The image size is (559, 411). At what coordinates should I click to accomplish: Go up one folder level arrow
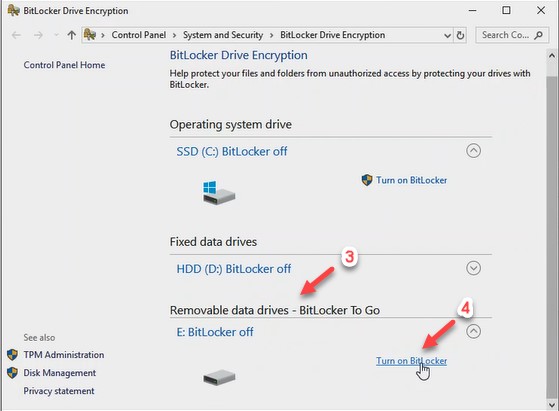[72, 35]
